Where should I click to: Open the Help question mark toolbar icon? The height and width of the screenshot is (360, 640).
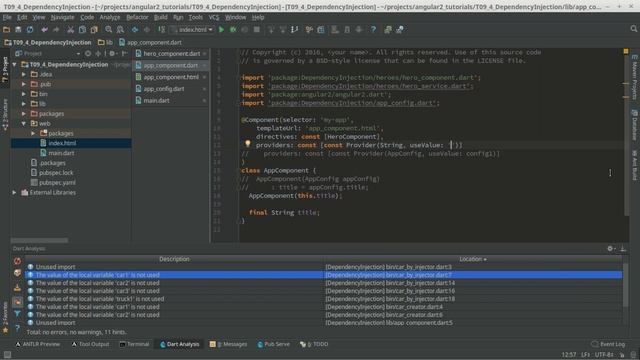point(373,29)
